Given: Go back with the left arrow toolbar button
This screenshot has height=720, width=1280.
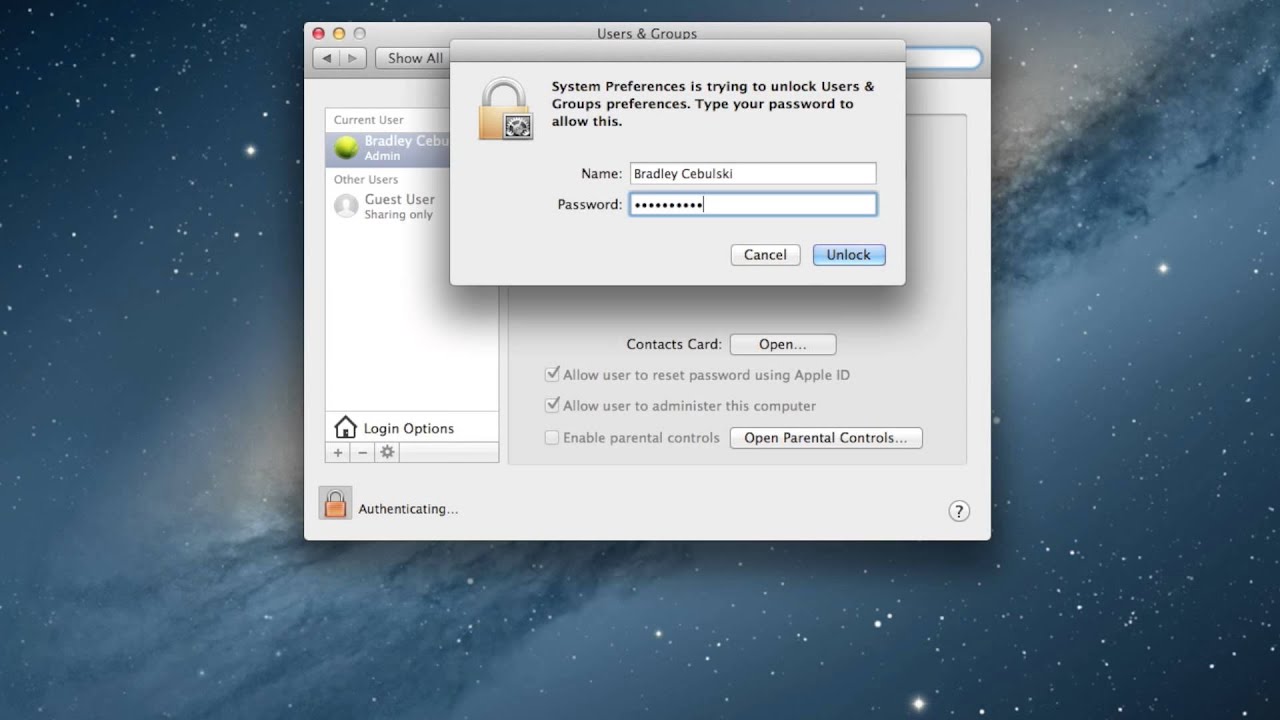Looking at the screenshot, I should click(x=327, y=58).
